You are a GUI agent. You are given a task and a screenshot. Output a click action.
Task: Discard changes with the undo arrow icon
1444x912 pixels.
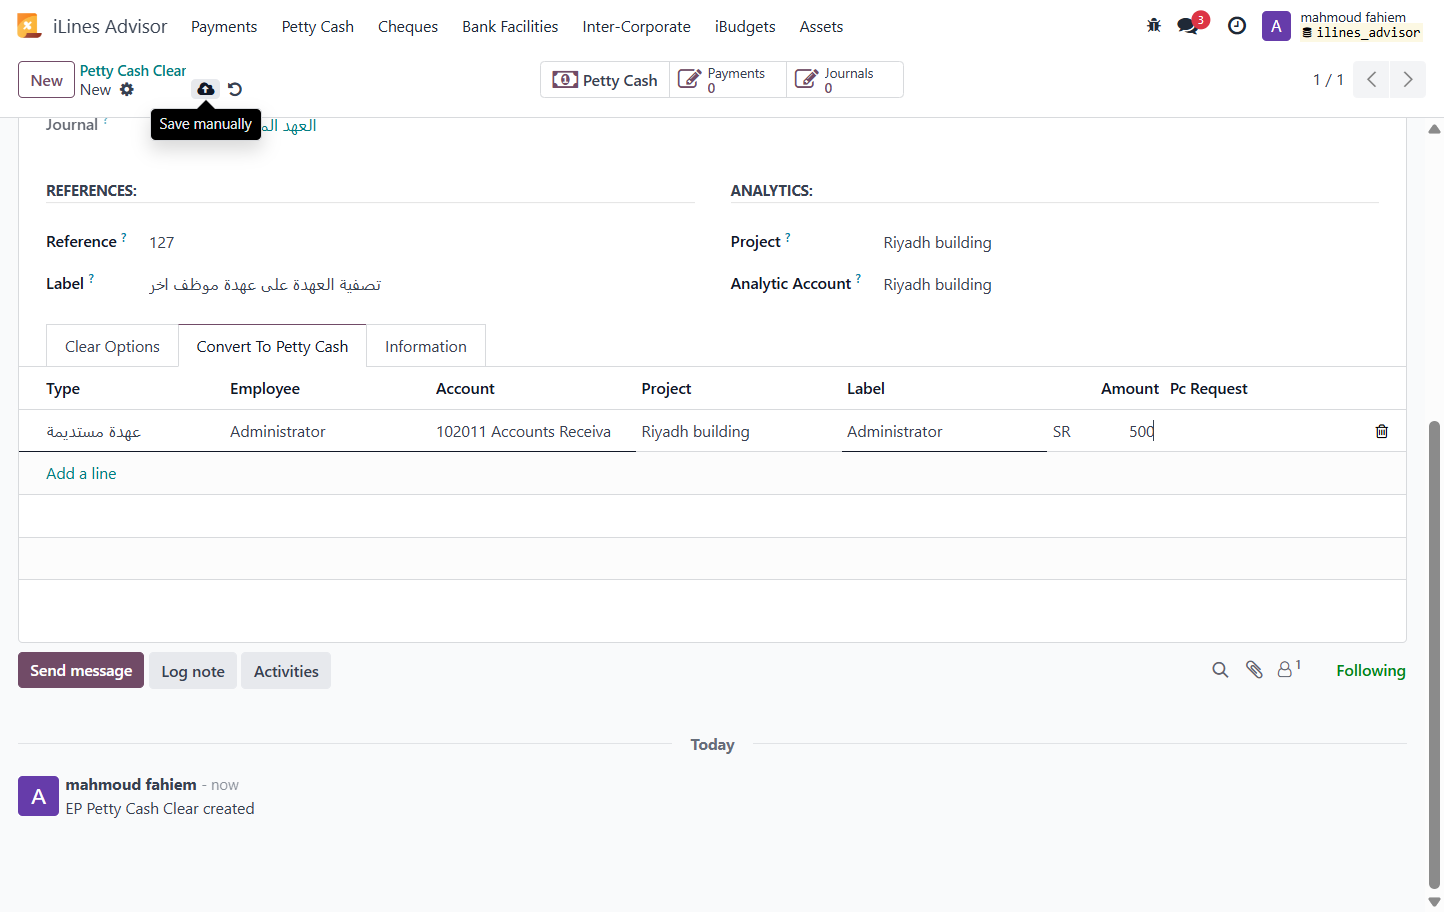click(x=235, y=89)
